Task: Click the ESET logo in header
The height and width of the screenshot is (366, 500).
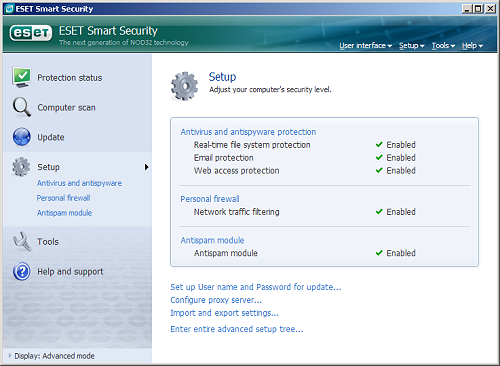Action: click(31, 33)
